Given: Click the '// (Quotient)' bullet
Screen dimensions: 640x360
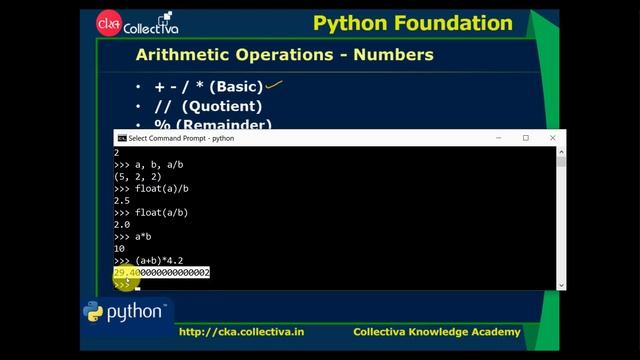Looking at the screenshot, I should 208,107.
